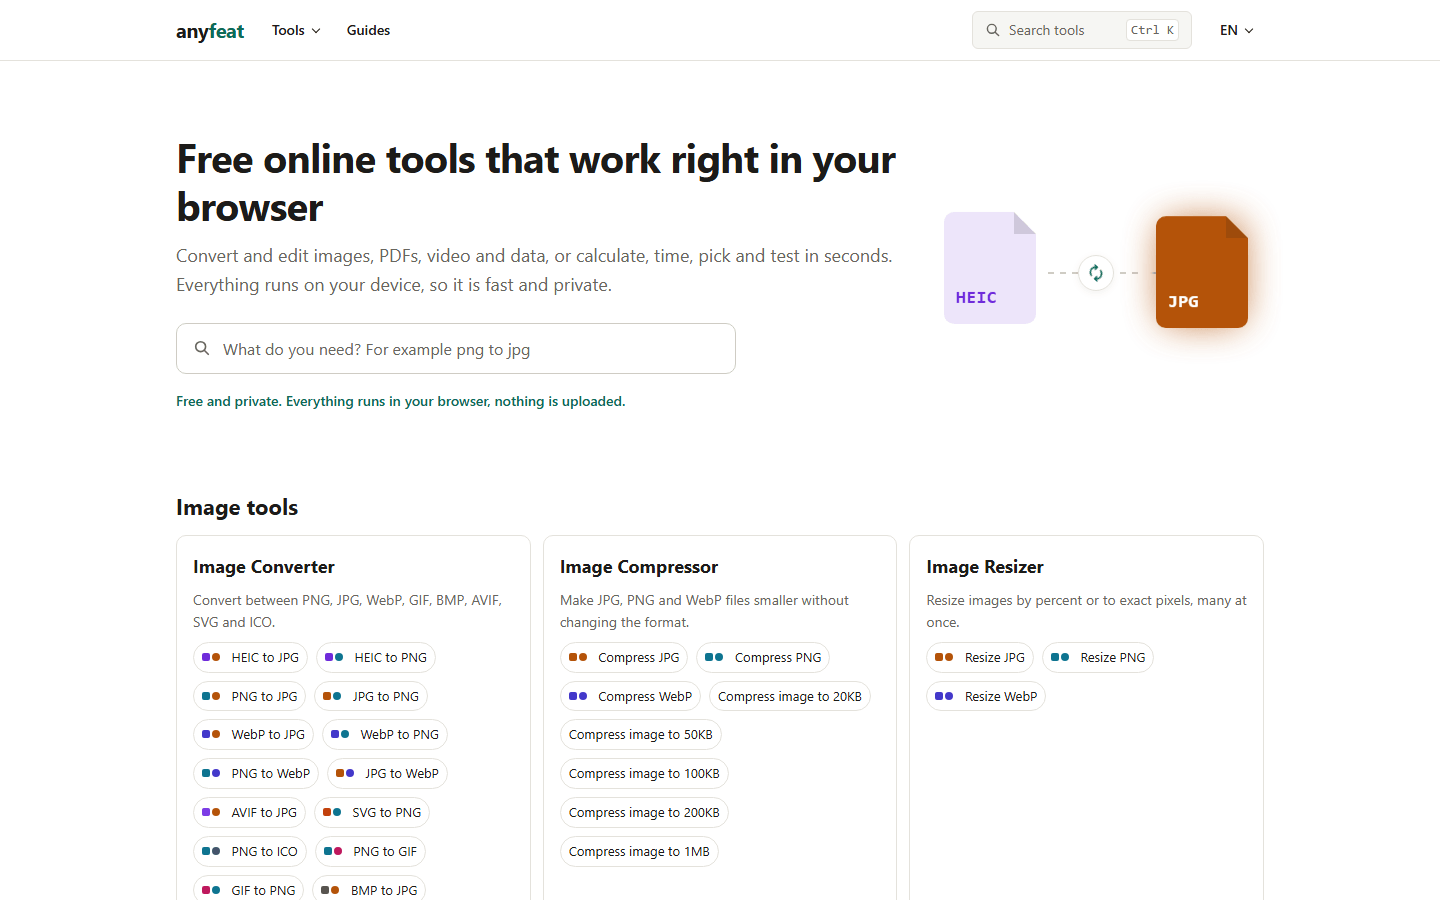Viewport: 1440px width, 900px height.
Task: Select Compress image to 200KB
Action: tap(644, 812)
